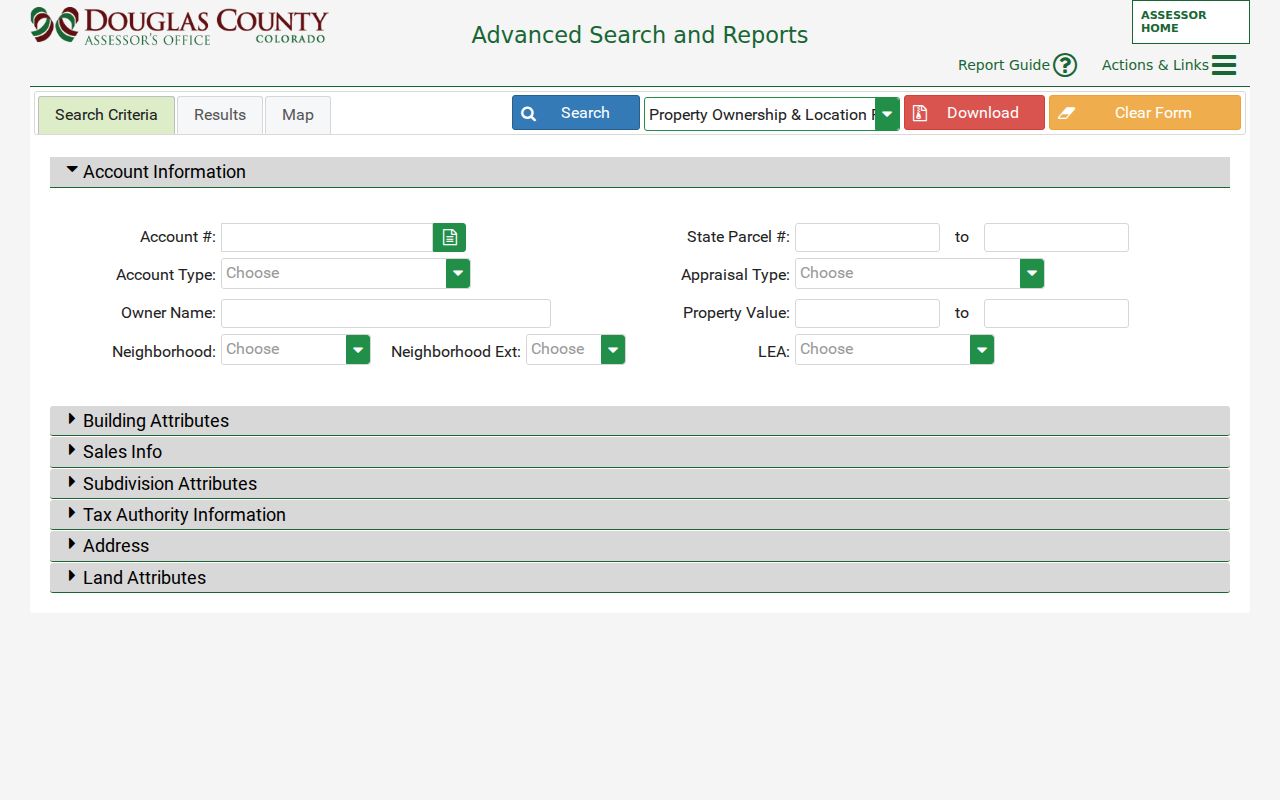Viewport: 1280px width, 800px height.
Task: Click the red Download button
Action: 974,113
